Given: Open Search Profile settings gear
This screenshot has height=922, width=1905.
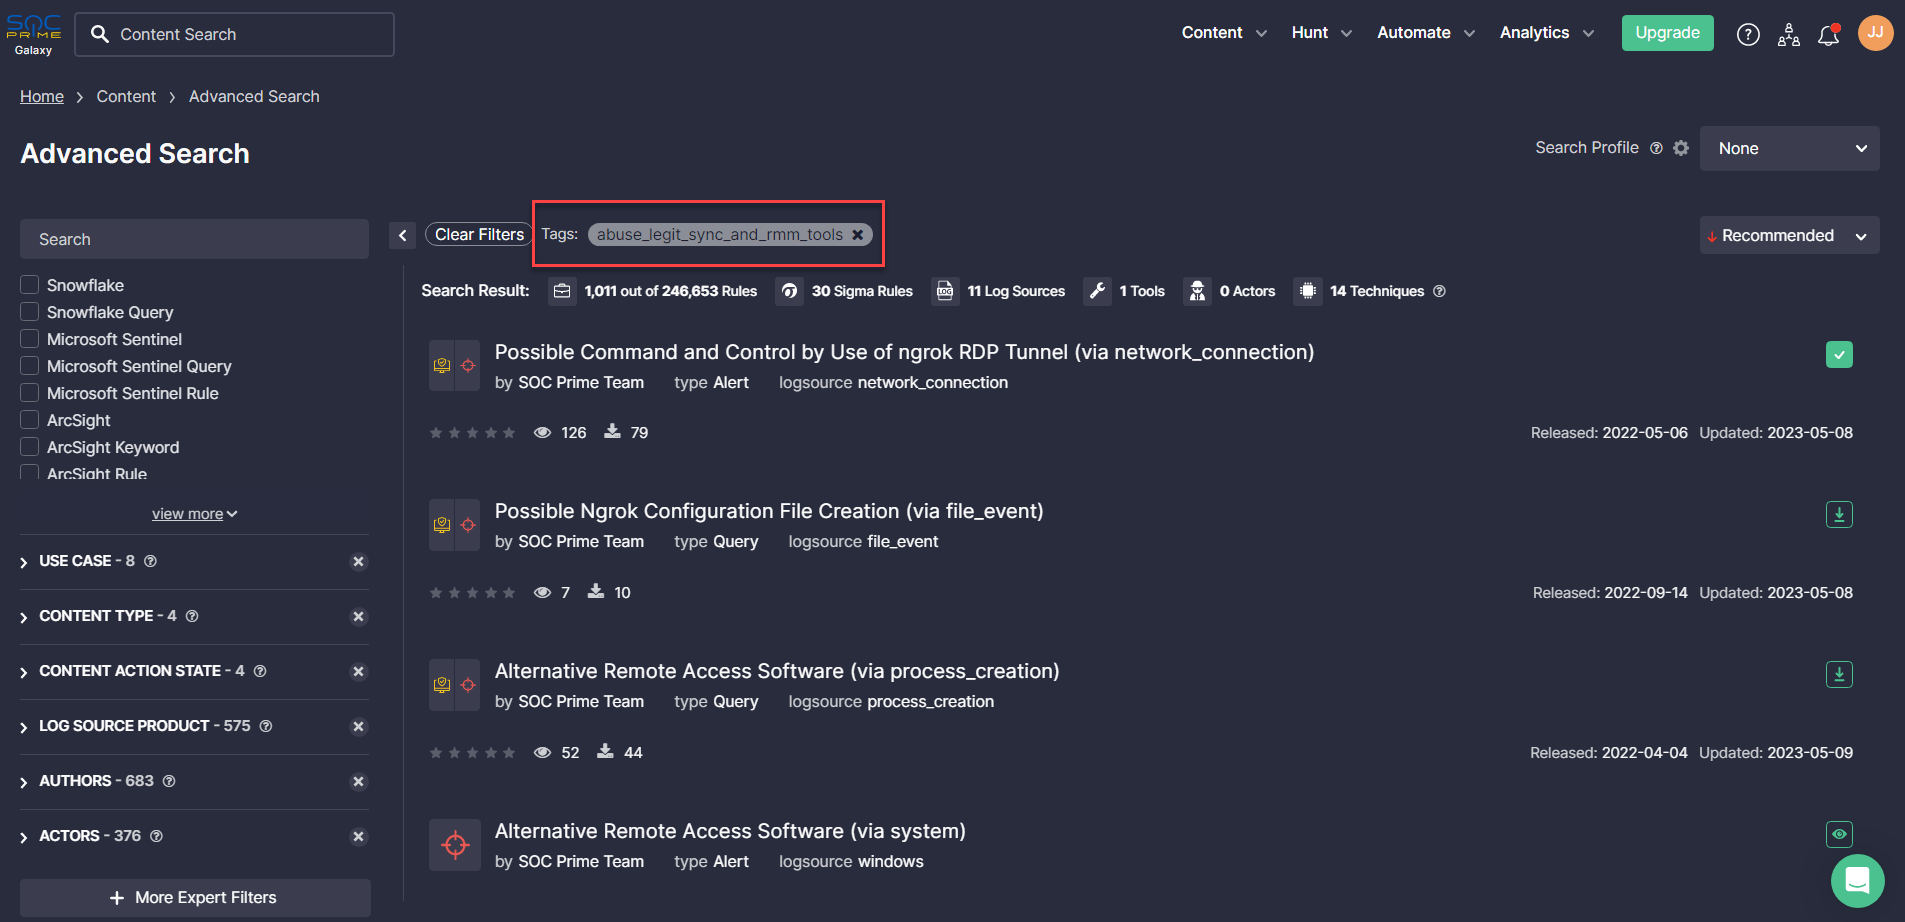Looking at the screenshot, I should (1681, 148).
